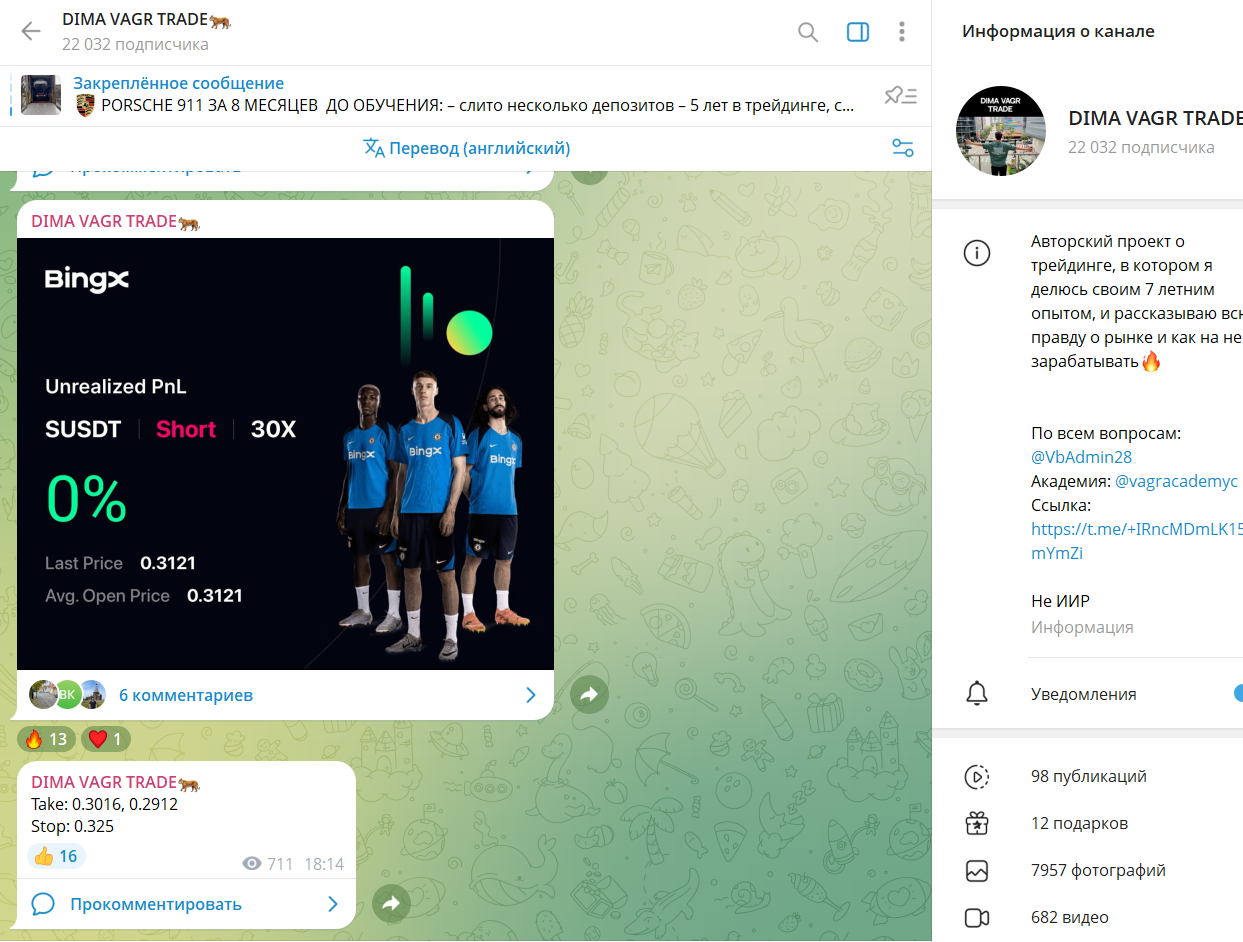The width and height of the screenshot is (1243, 942).
Task: Click 22 032 подписчика under header title
Action: [x=135, y=44]
